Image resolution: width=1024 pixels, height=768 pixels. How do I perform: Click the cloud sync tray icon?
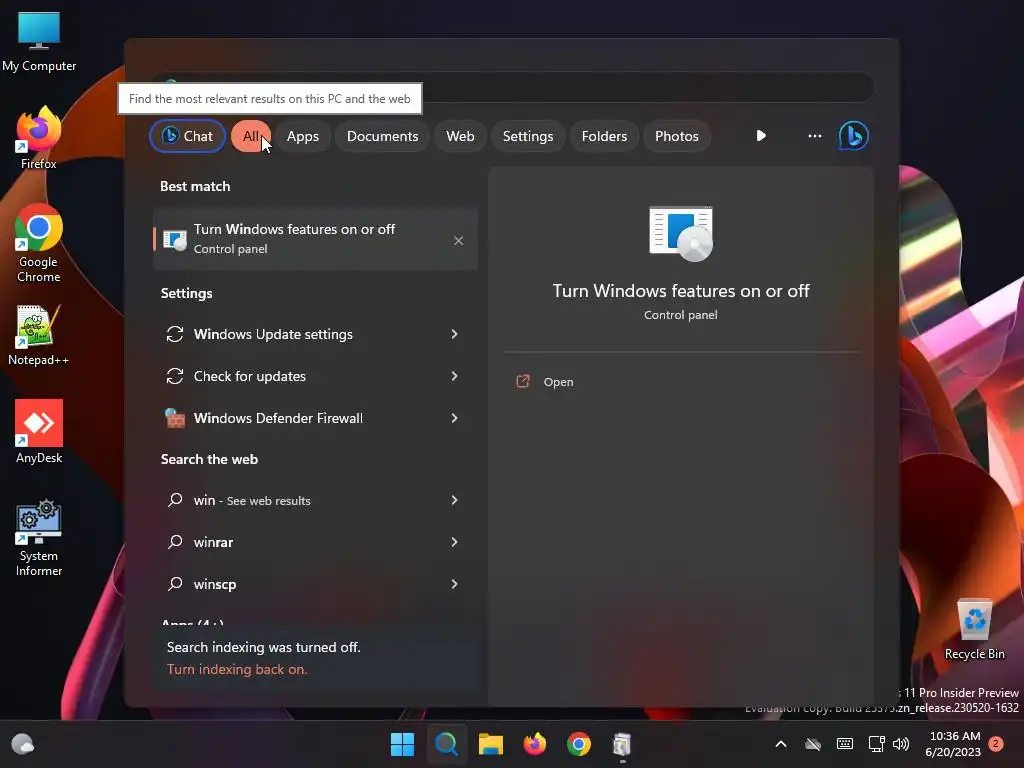pyautogui.click(x=812, y=744)
